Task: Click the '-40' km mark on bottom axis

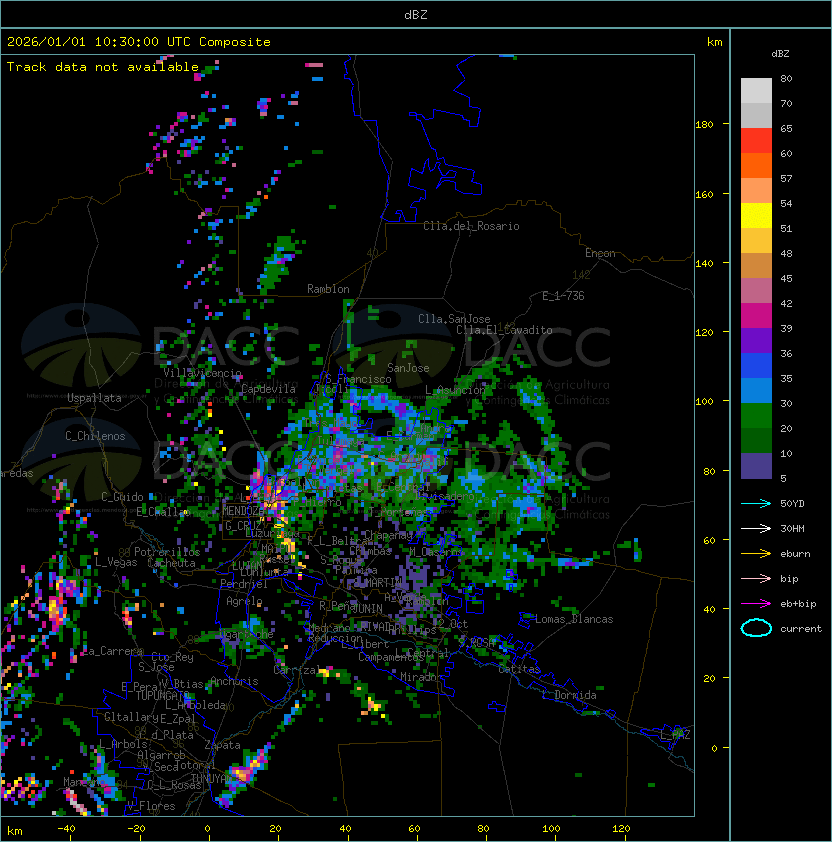Action: click(x=66, y=829)
